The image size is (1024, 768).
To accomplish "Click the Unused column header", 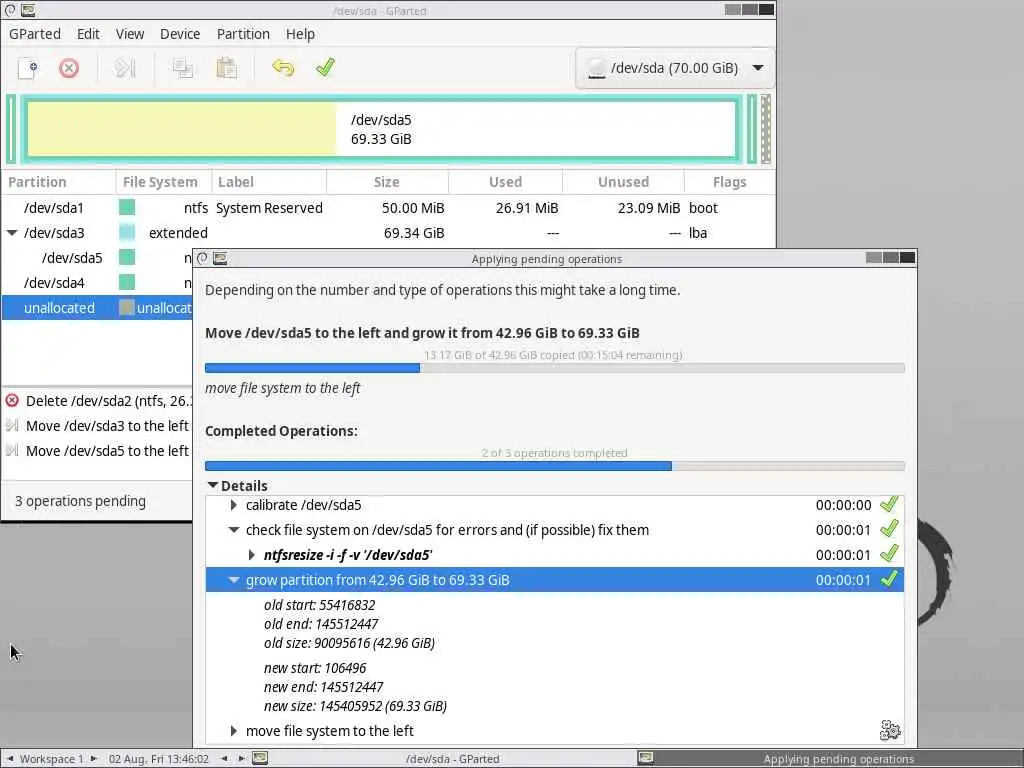I will pos(623,182).
